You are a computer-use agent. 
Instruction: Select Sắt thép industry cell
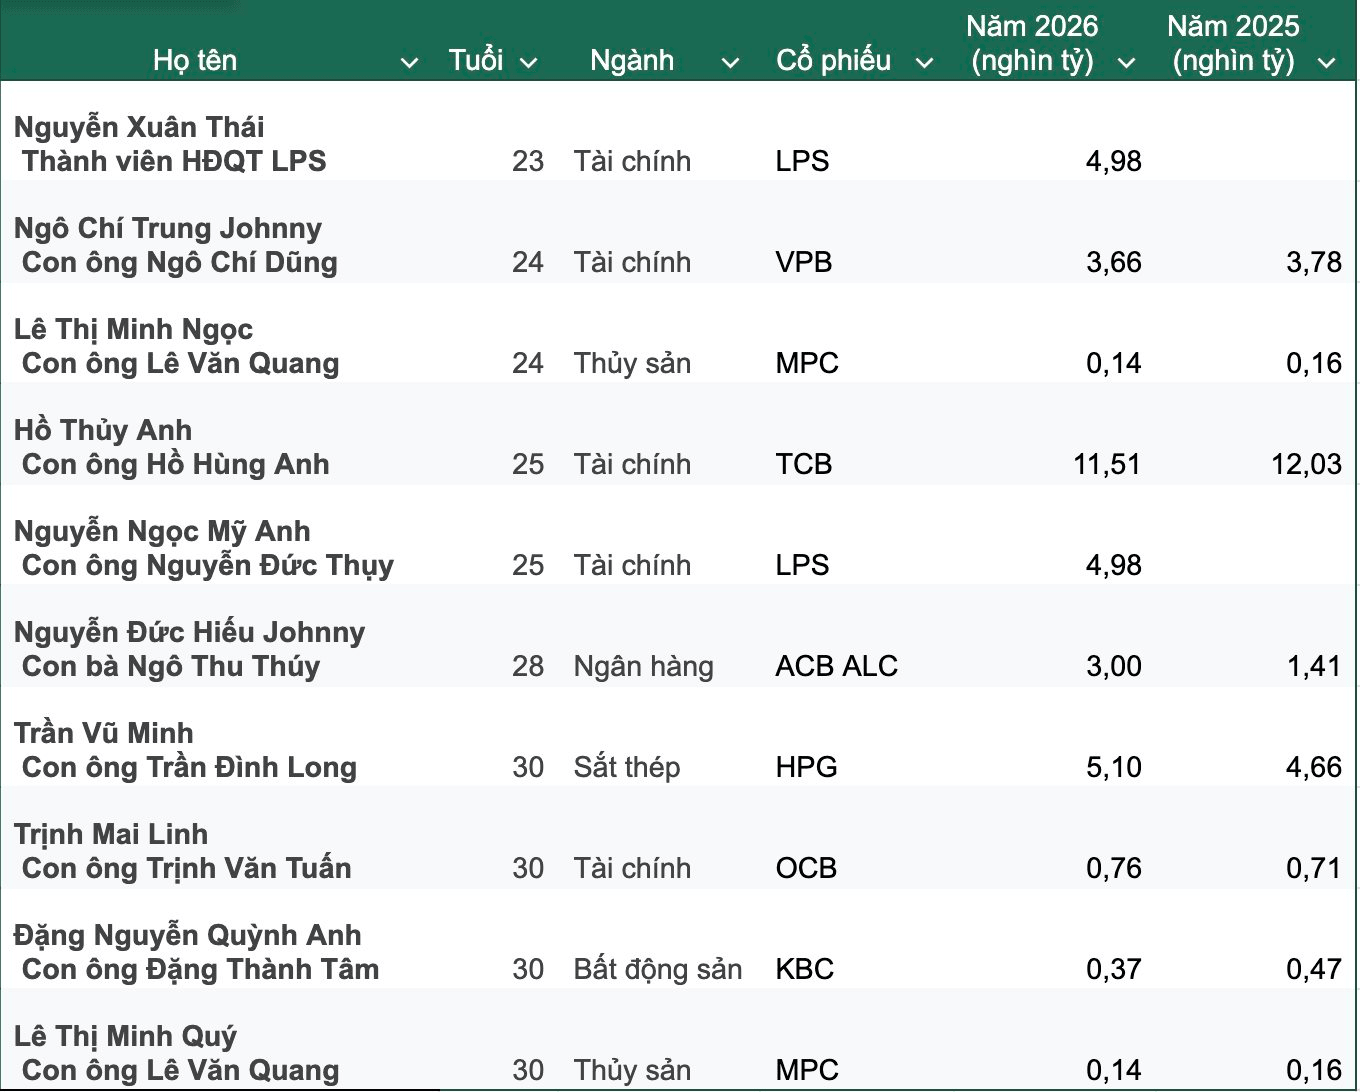(x=626, y=768)
